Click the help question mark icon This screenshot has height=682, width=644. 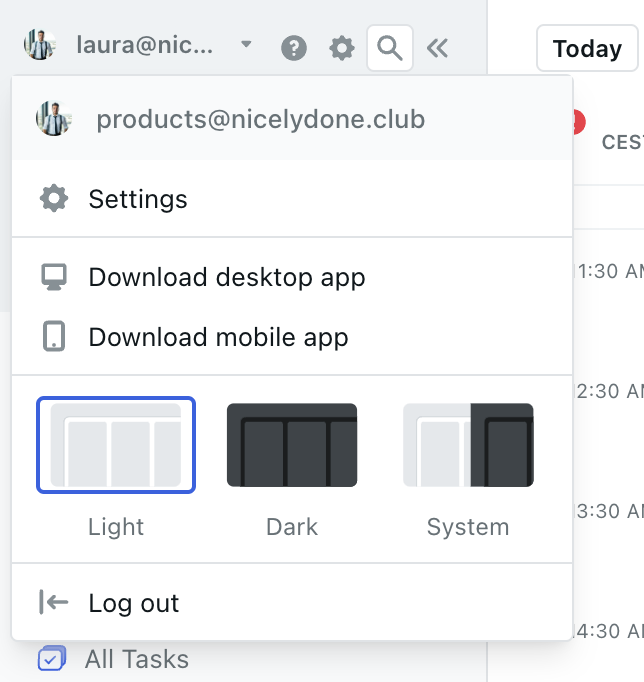[x=293, y=47]
